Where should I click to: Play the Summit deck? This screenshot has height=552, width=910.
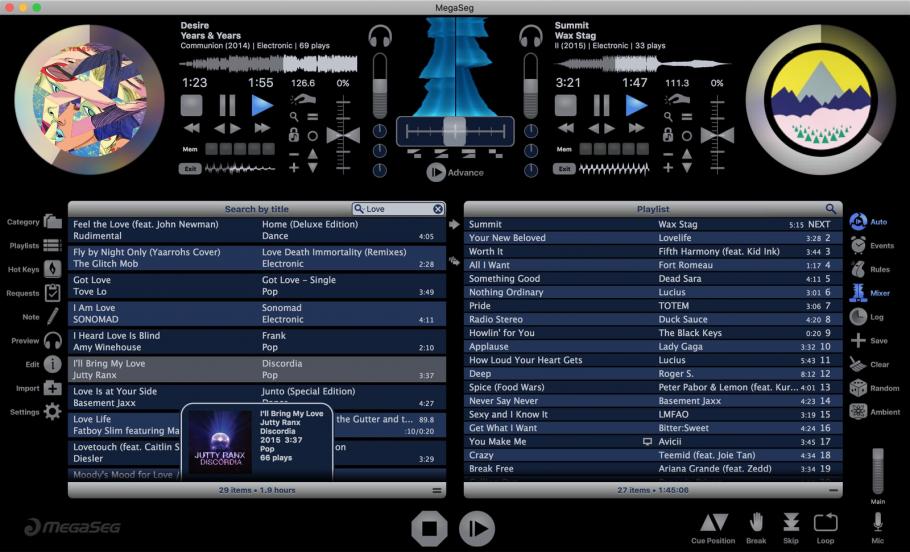coord(636,106)
